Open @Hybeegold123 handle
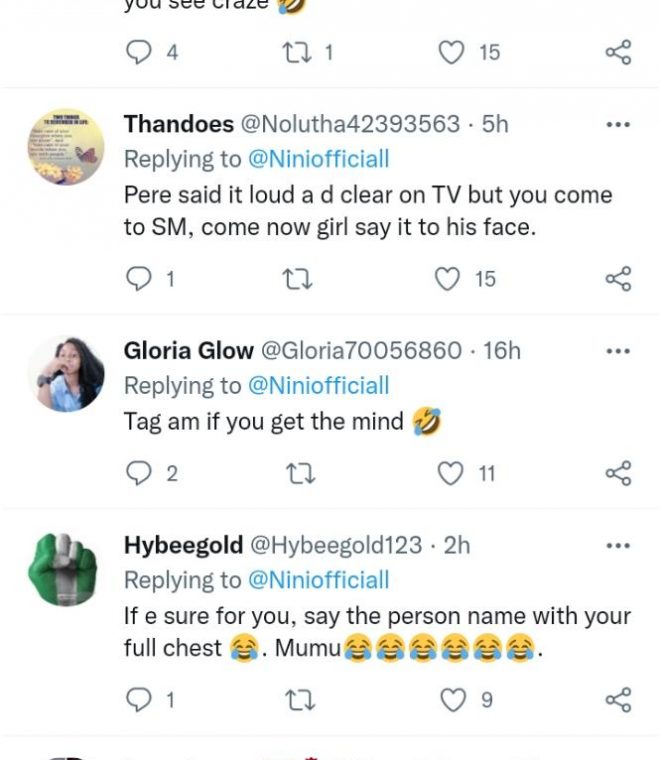Viewport: 660px width, 760px height. pyautogui.click(x=335, y=545)
